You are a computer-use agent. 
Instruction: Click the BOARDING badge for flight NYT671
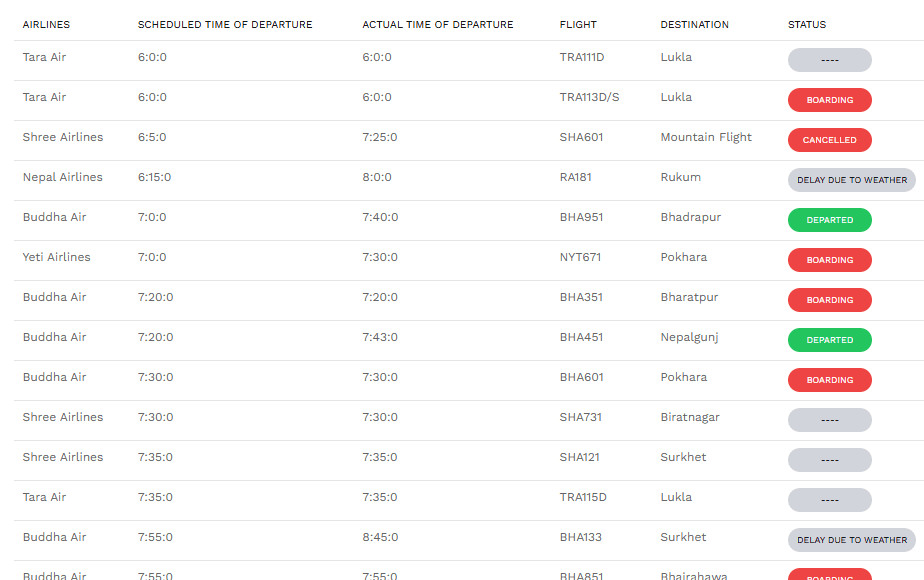pyautogui.click(x=829, y=260)
